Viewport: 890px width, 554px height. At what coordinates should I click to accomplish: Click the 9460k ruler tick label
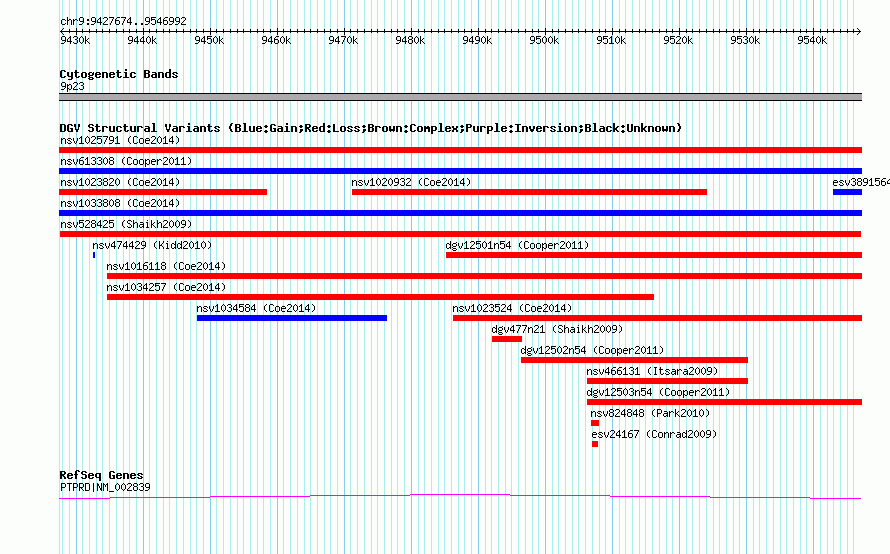[276, 40]
